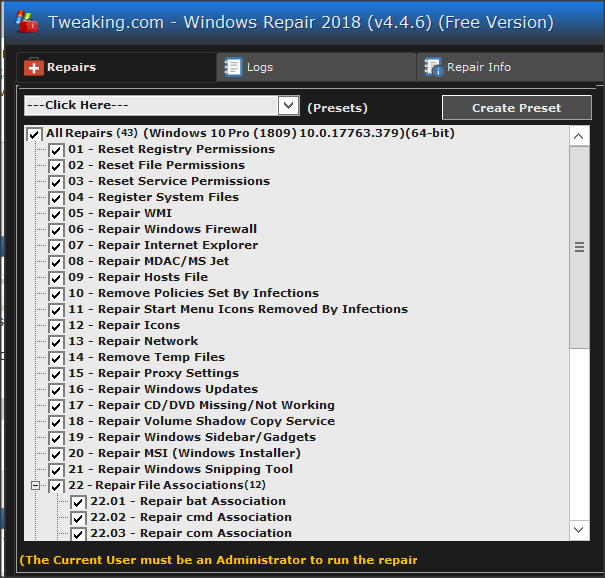Click the scroll down arrow of repairs list
Screen dimensions: 605x578
[578, 530]
